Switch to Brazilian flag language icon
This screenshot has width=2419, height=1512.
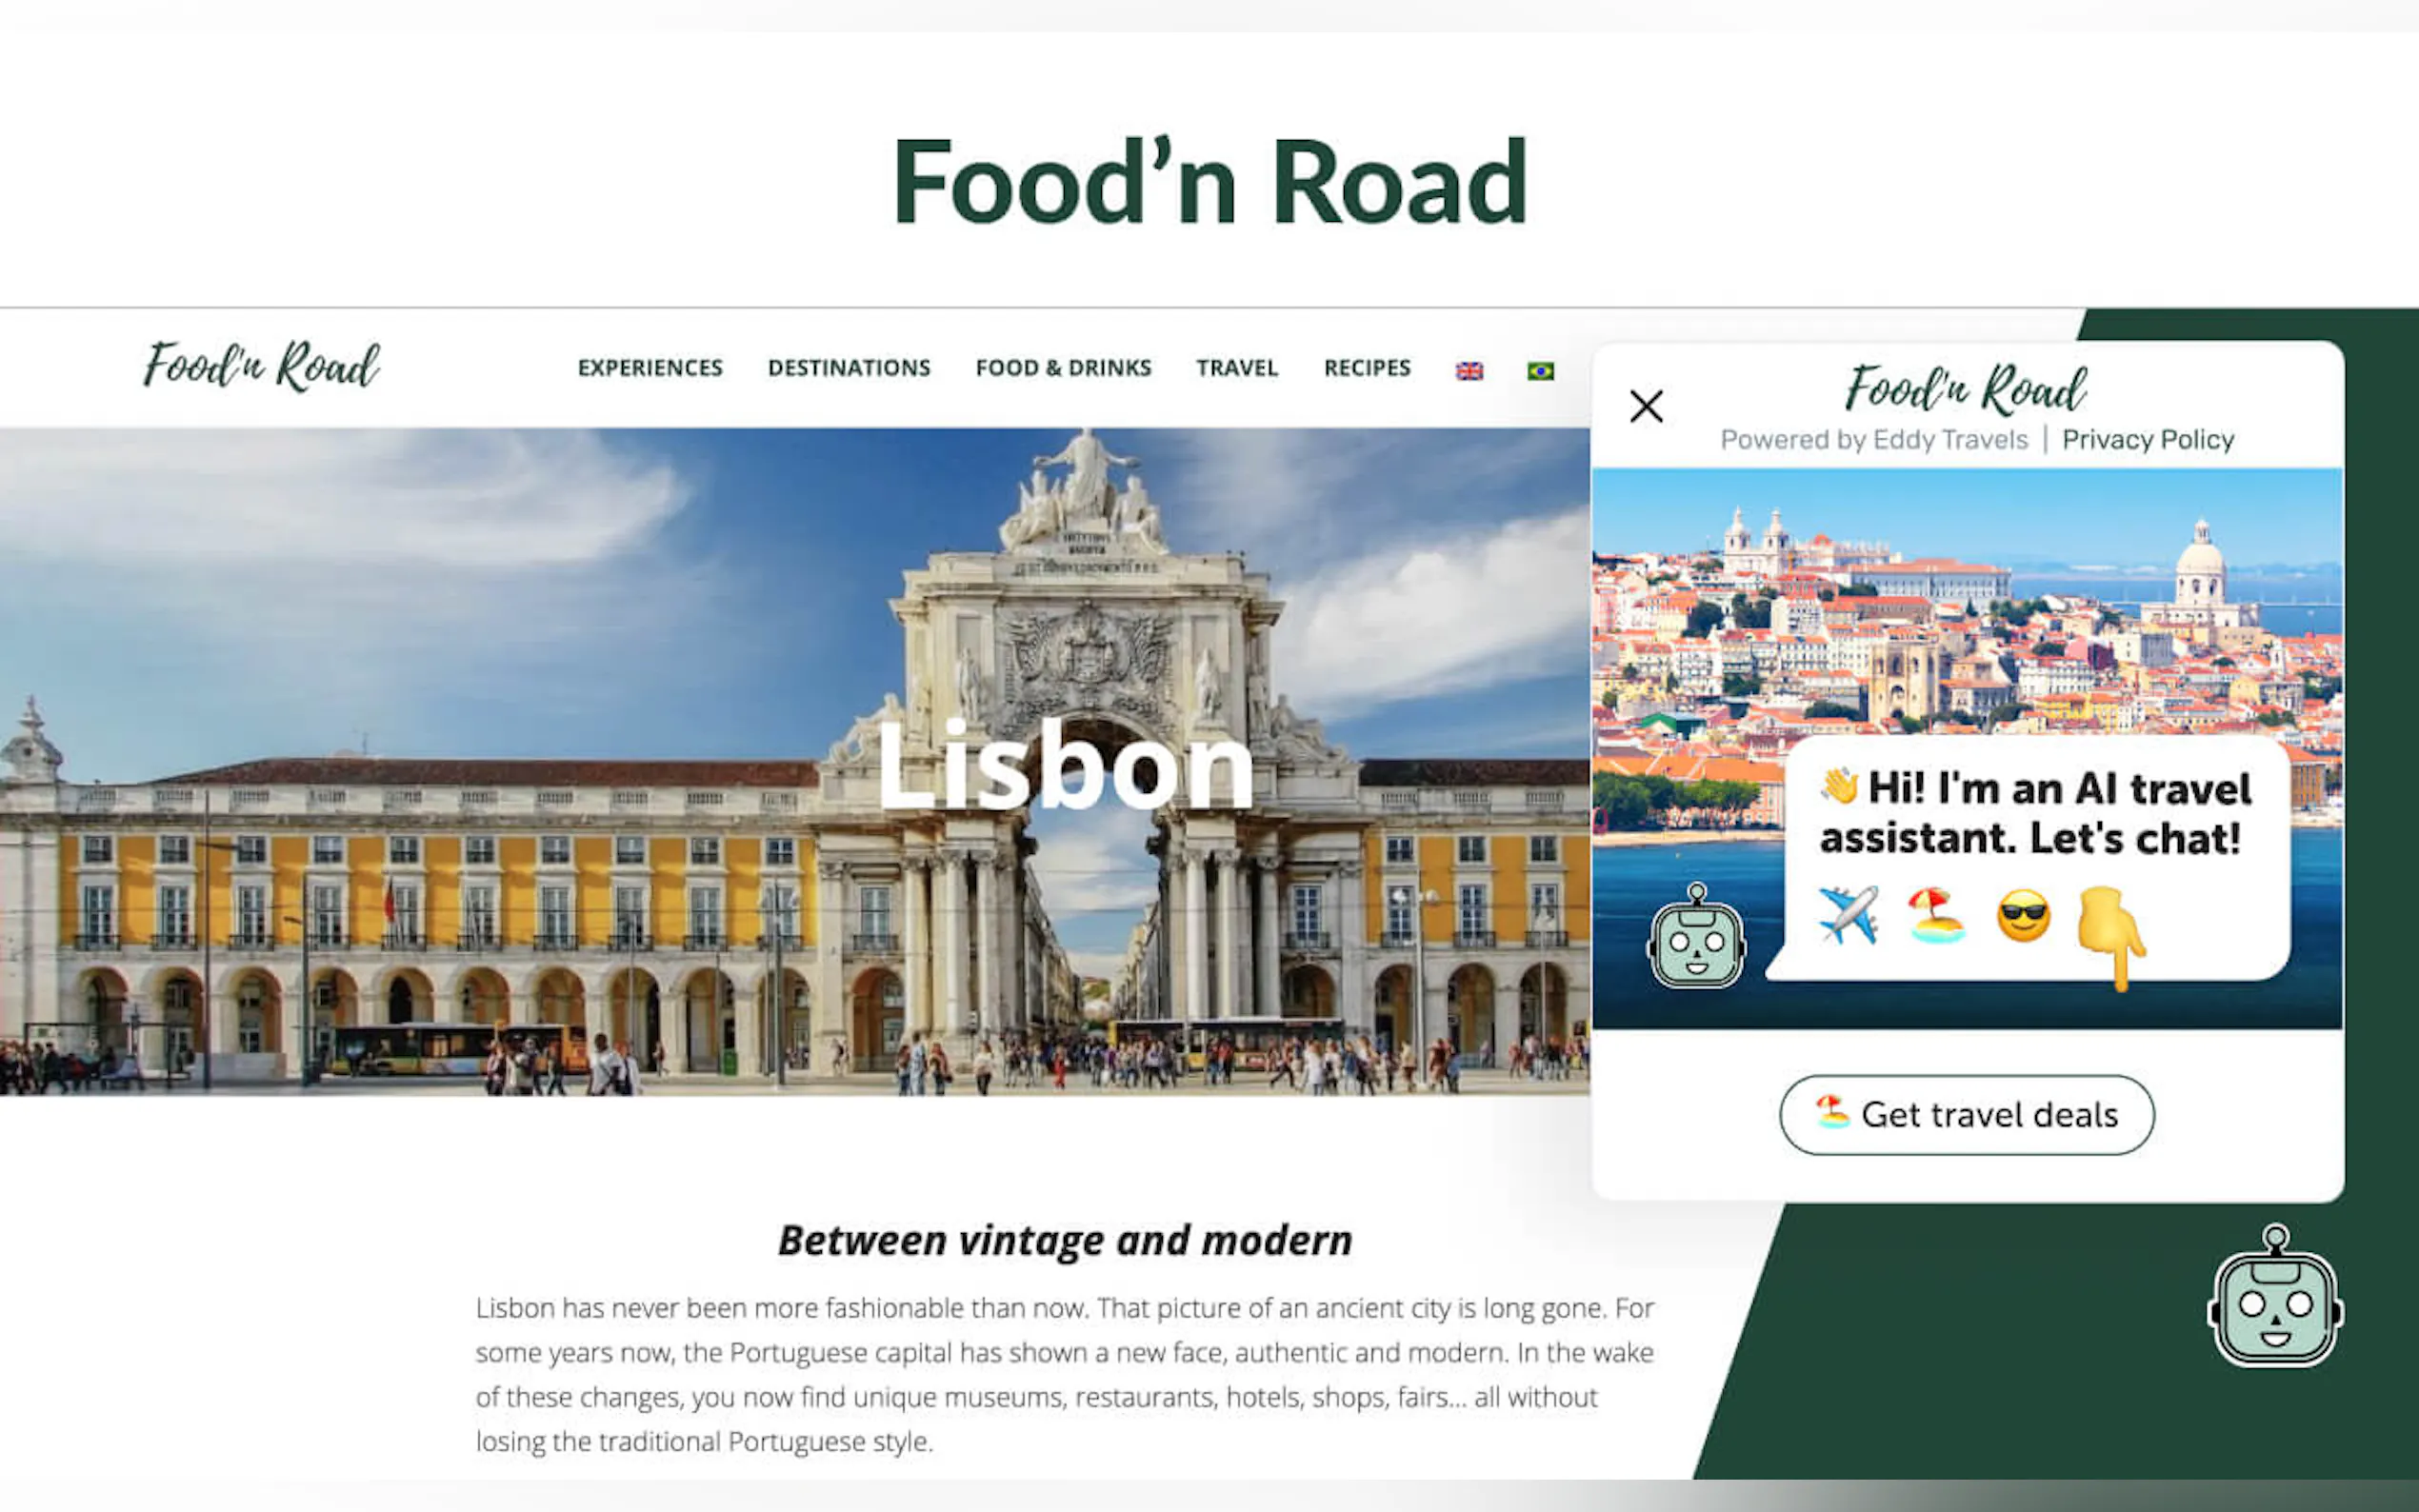[1540, 371]
